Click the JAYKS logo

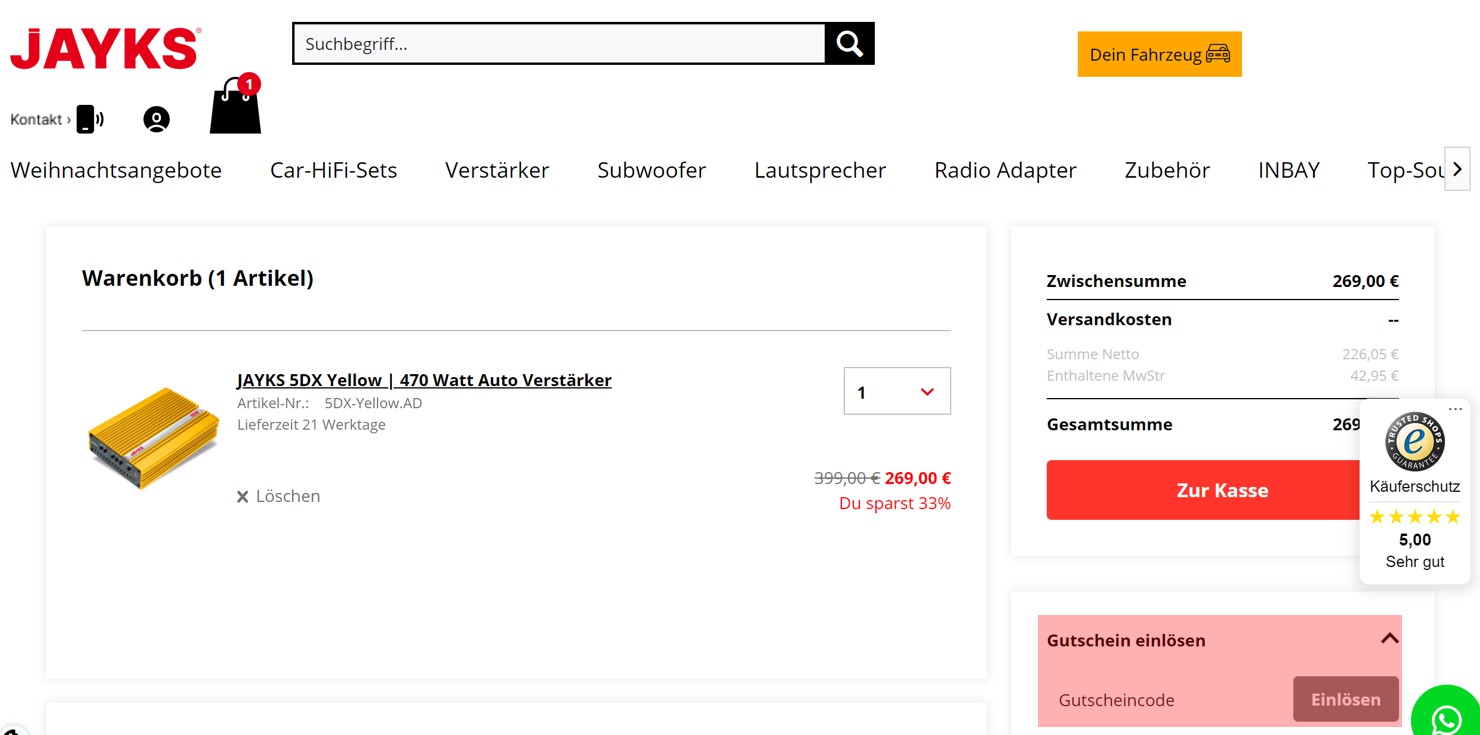click(x=105, y=49)
